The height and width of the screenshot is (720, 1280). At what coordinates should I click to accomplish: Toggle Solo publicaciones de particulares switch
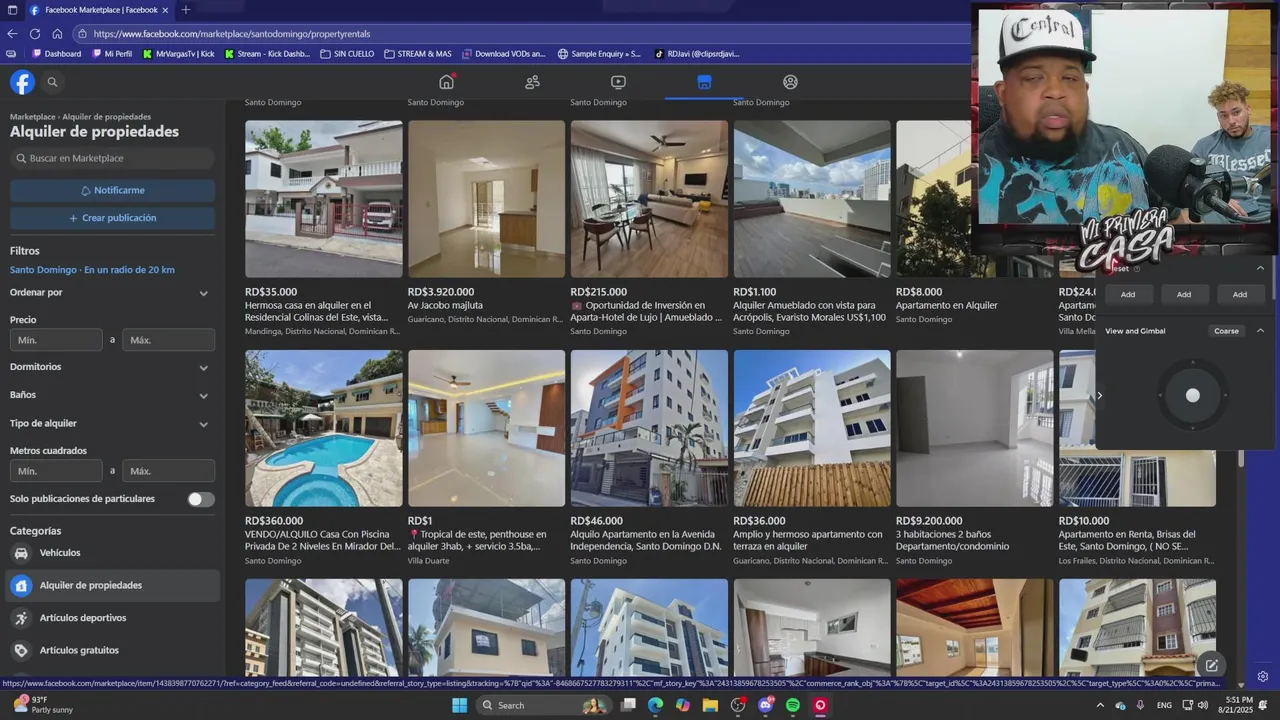[201, 499]
